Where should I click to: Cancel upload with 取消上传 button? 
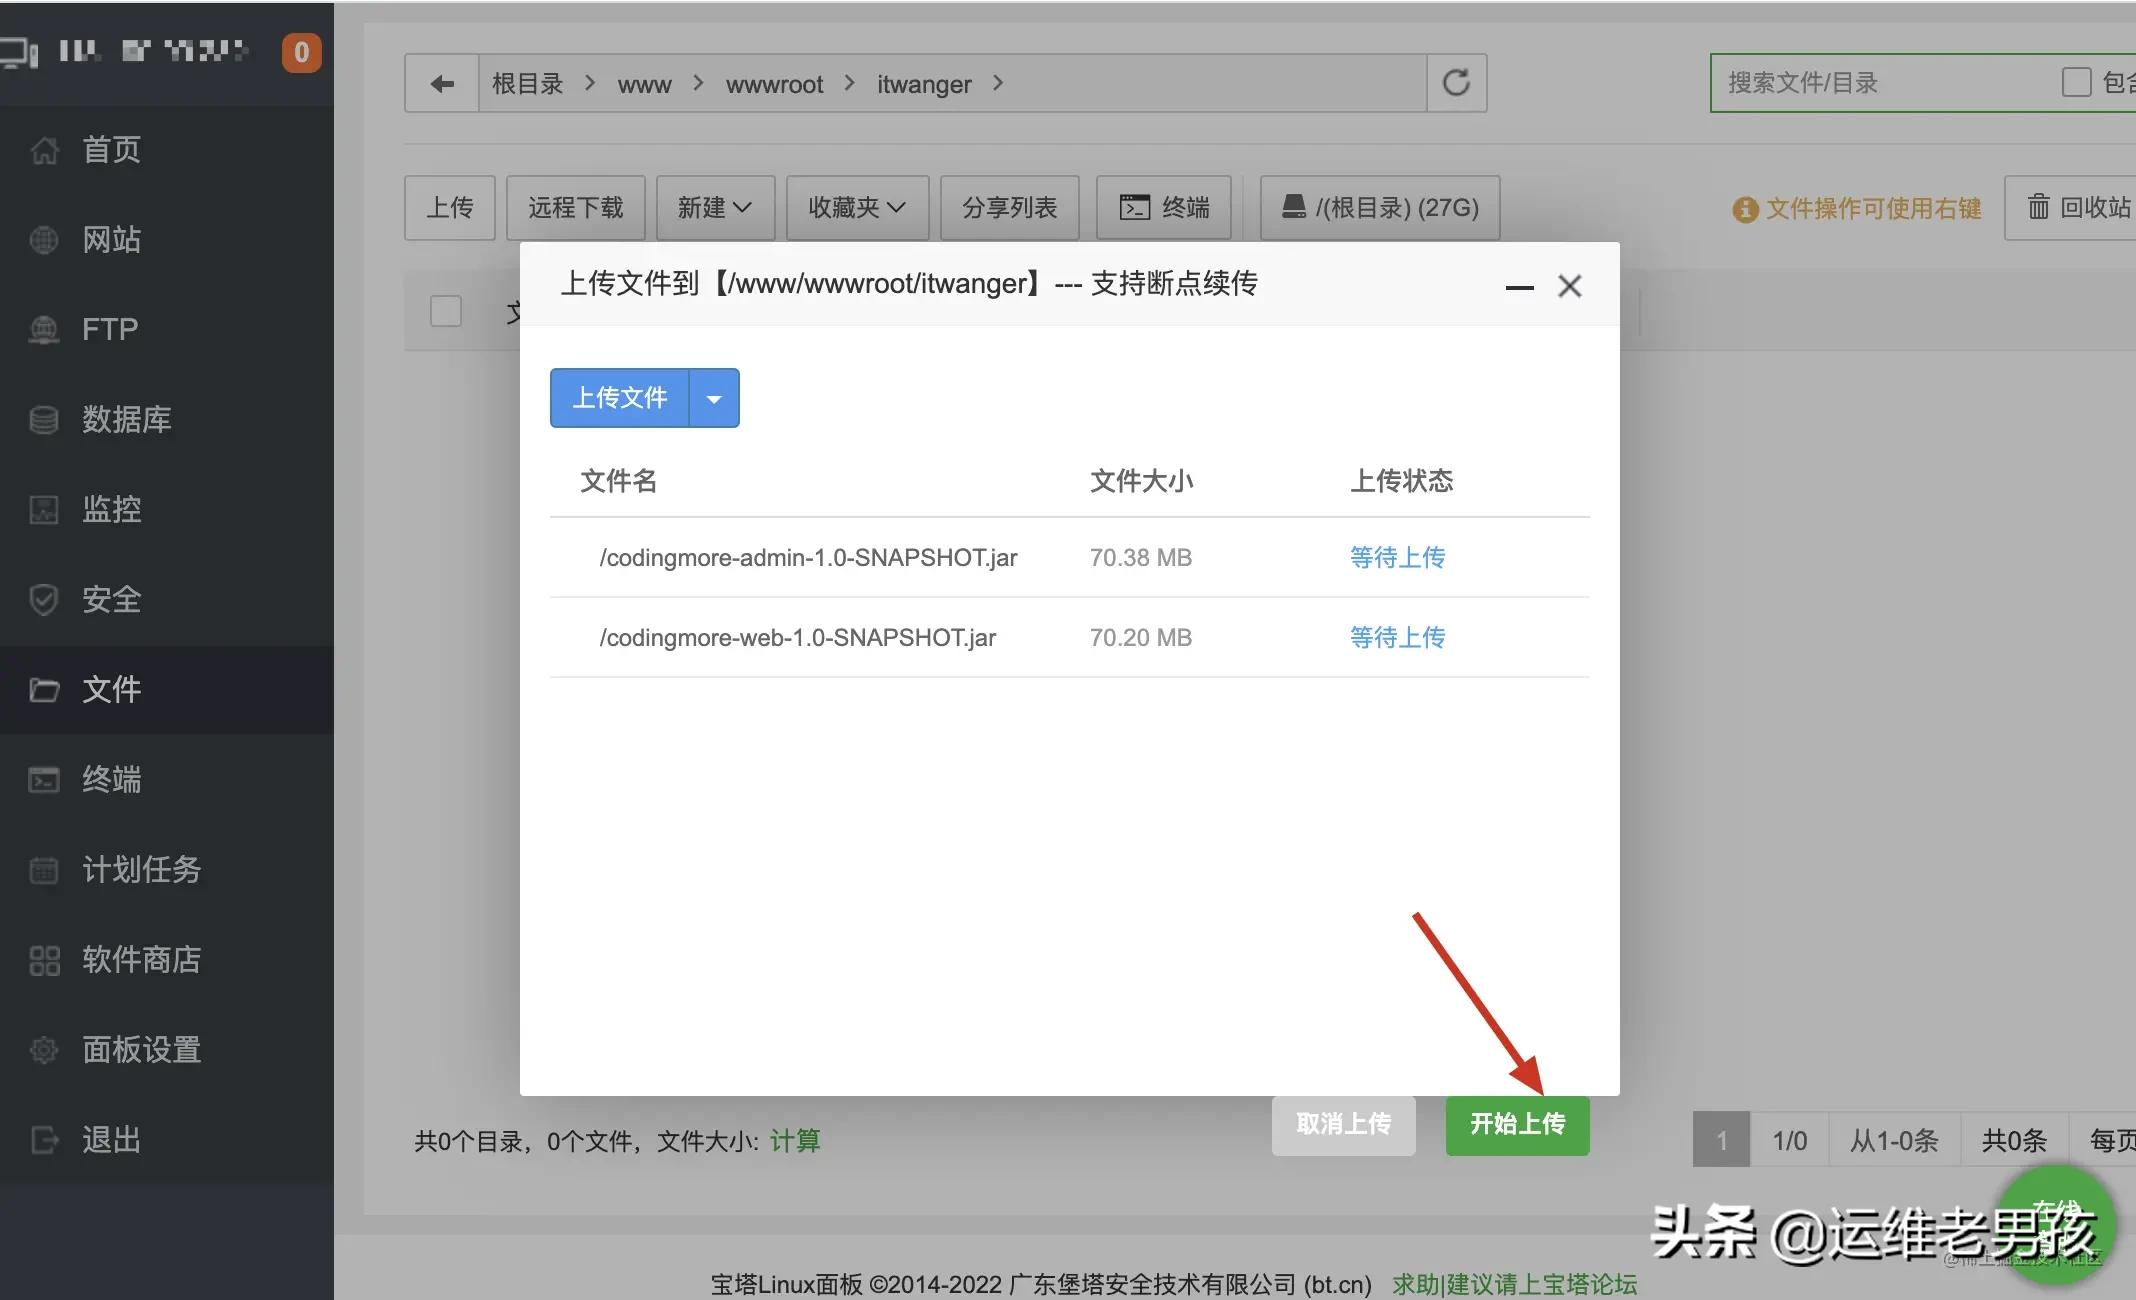[1344, 1124]
